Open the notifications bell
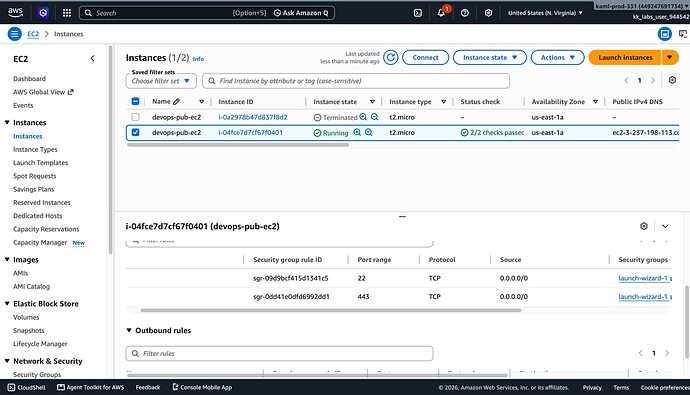Image resolution: width=690 pixels, height=395 pixels. 441,13
